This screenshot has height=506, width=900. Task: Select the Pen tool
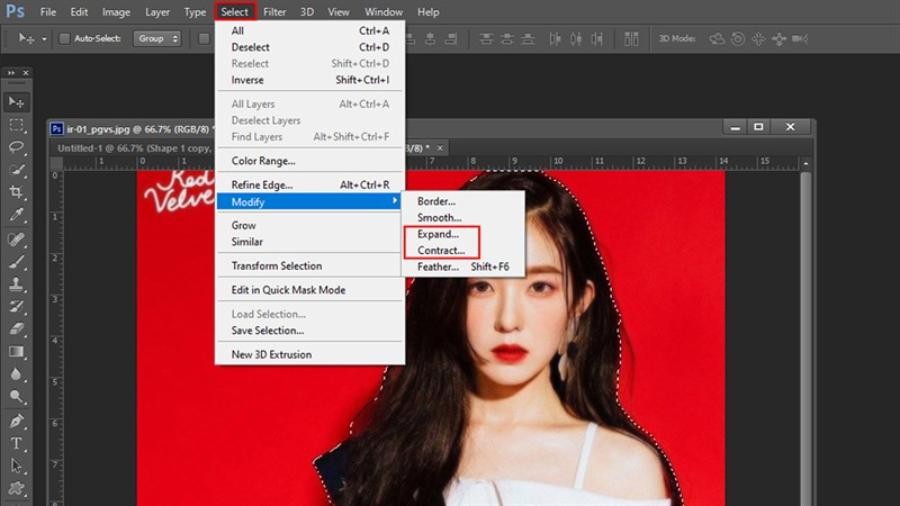16,420
